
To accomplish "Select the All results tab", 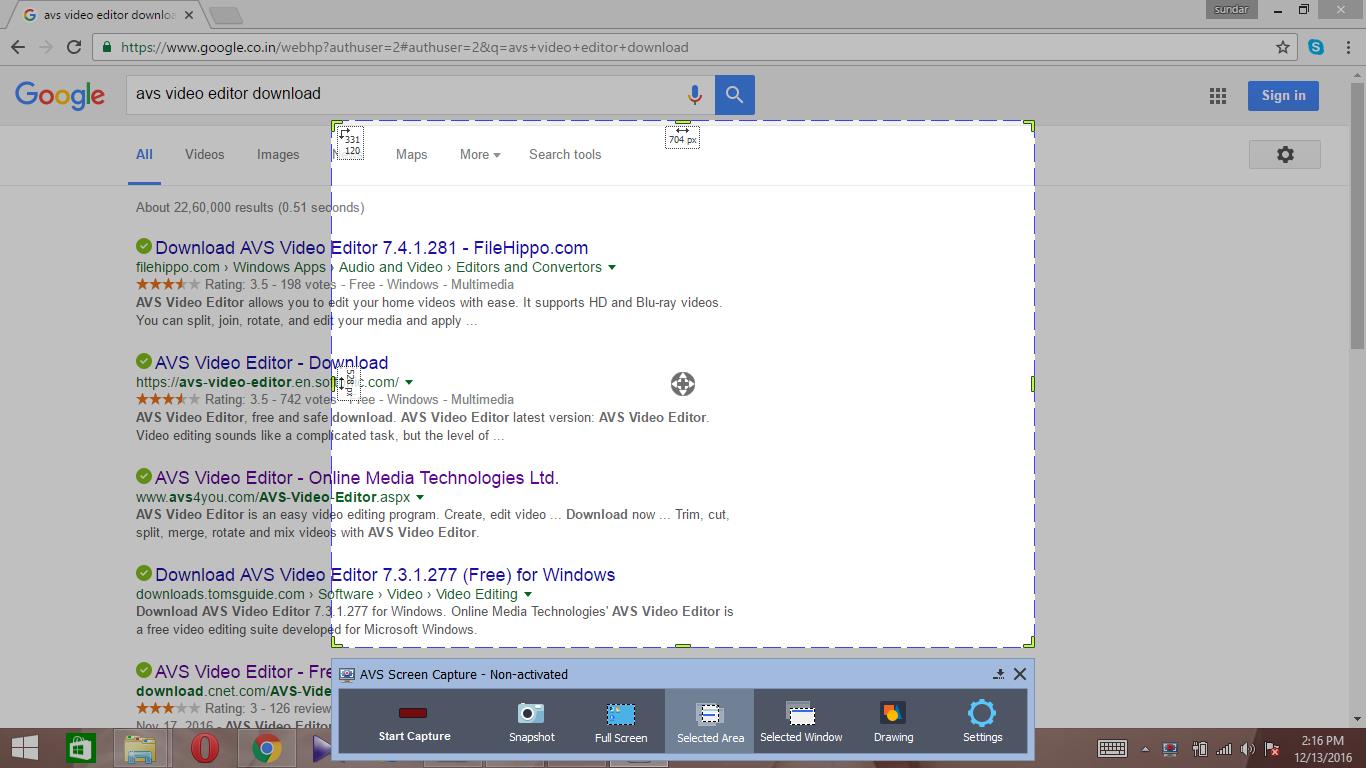I will (x=144, y=155).
